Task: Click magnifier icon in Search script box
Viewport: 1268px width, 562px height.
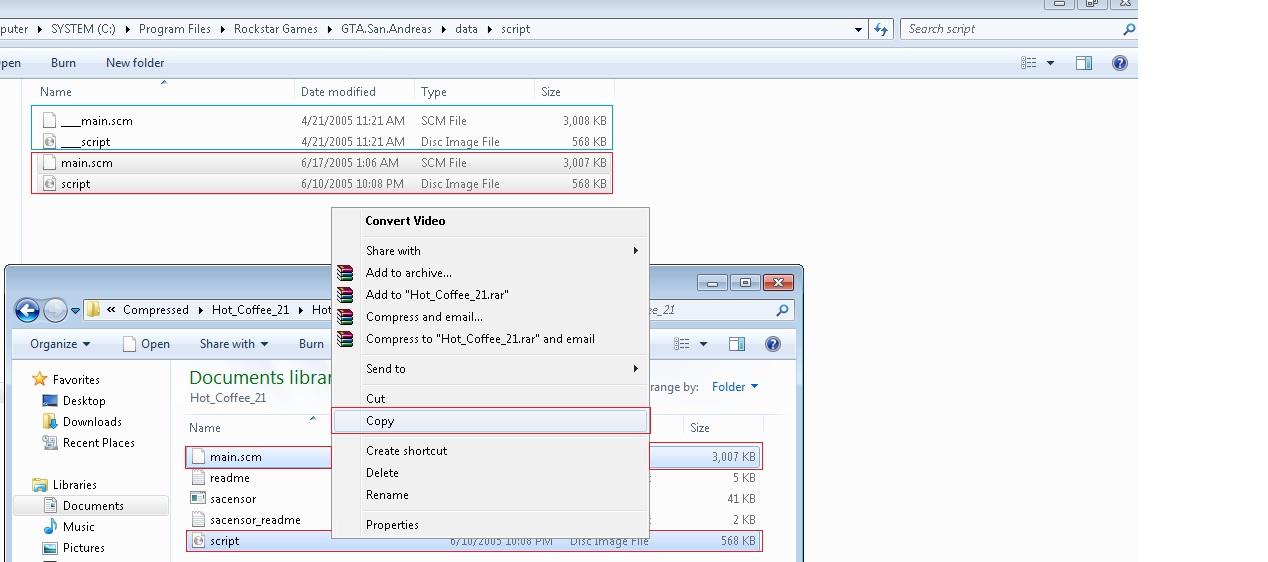Action: (1128, 30)
